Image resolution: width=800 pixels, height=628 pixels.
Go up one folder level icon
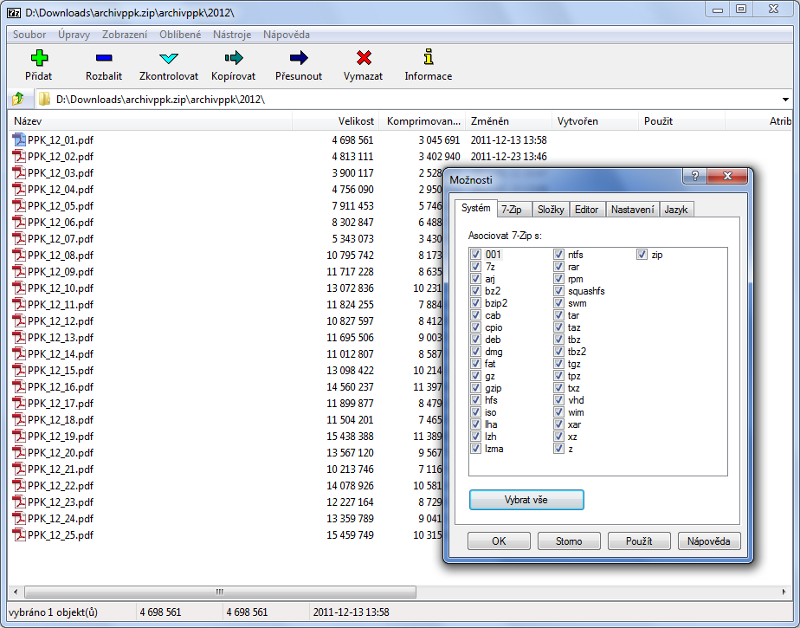[x=17, y=99]
